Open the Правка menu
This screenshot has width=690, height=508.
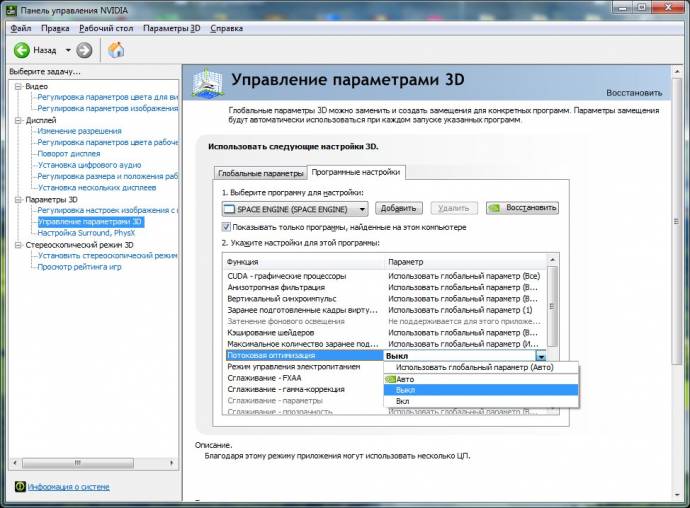tap(55, 28)
